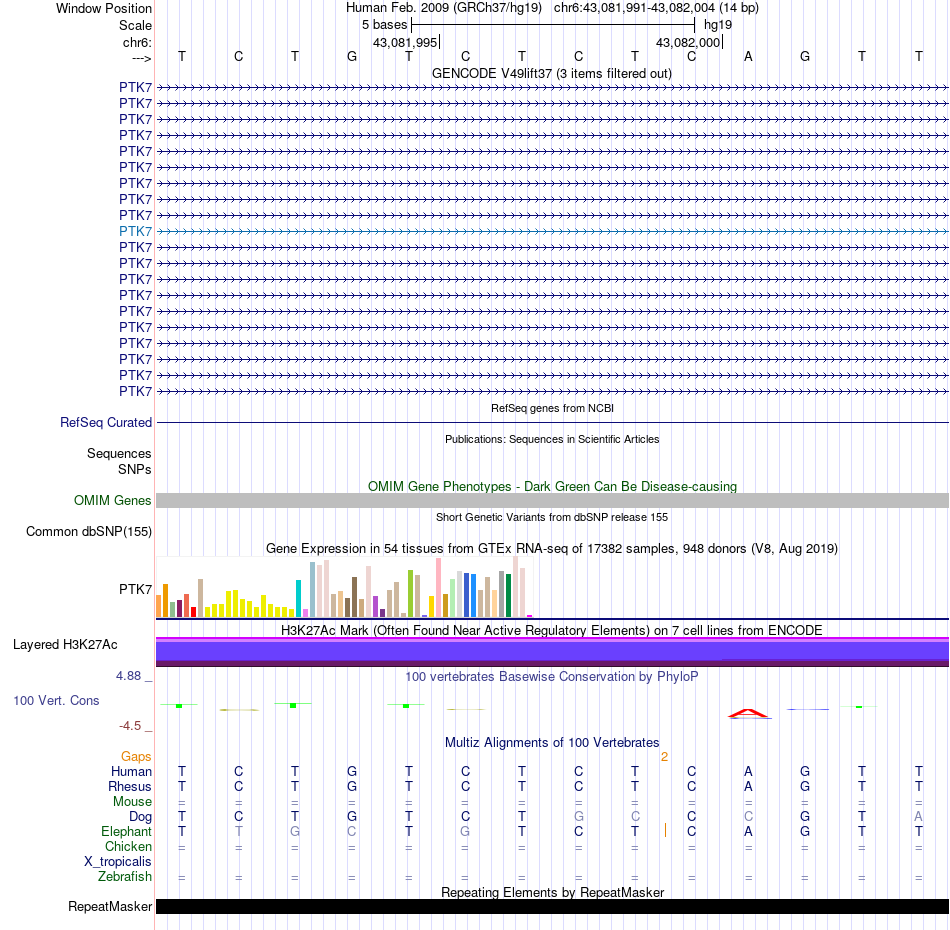Click the PTK7 label beside the GTEx bar chart
Viewport: 950px width, 930px height.
[135, 589]
